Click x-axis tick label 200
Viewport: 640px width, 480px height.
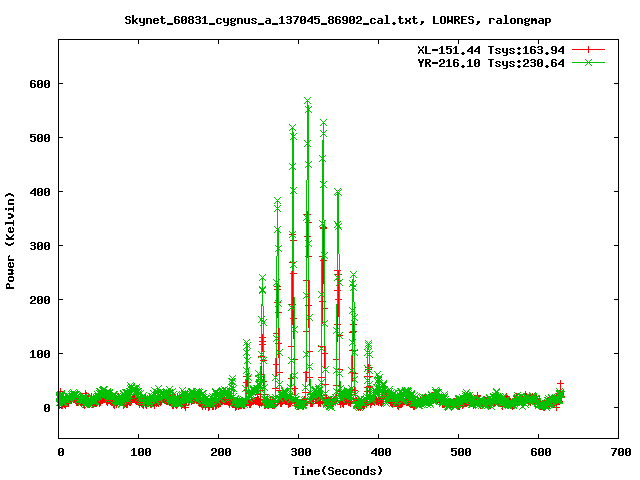click(221, 452)
